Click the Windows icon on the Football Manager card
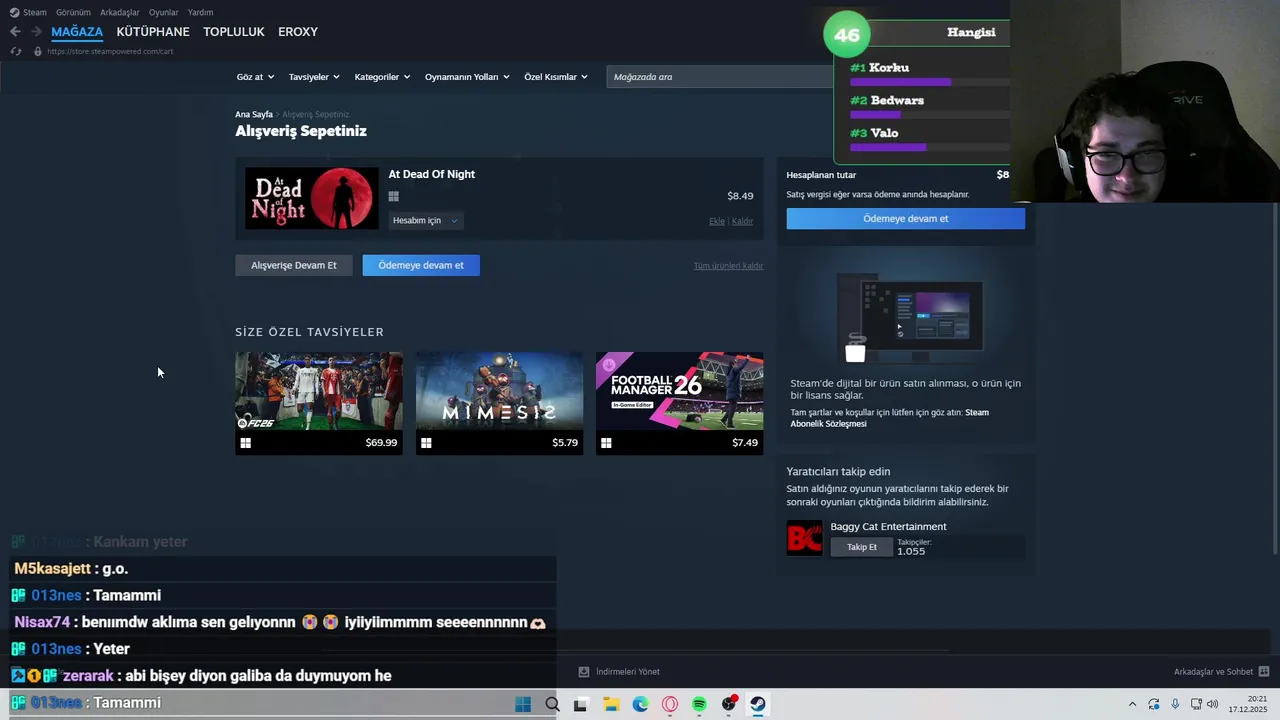The image size is (1280, 720). pos(606,443)
